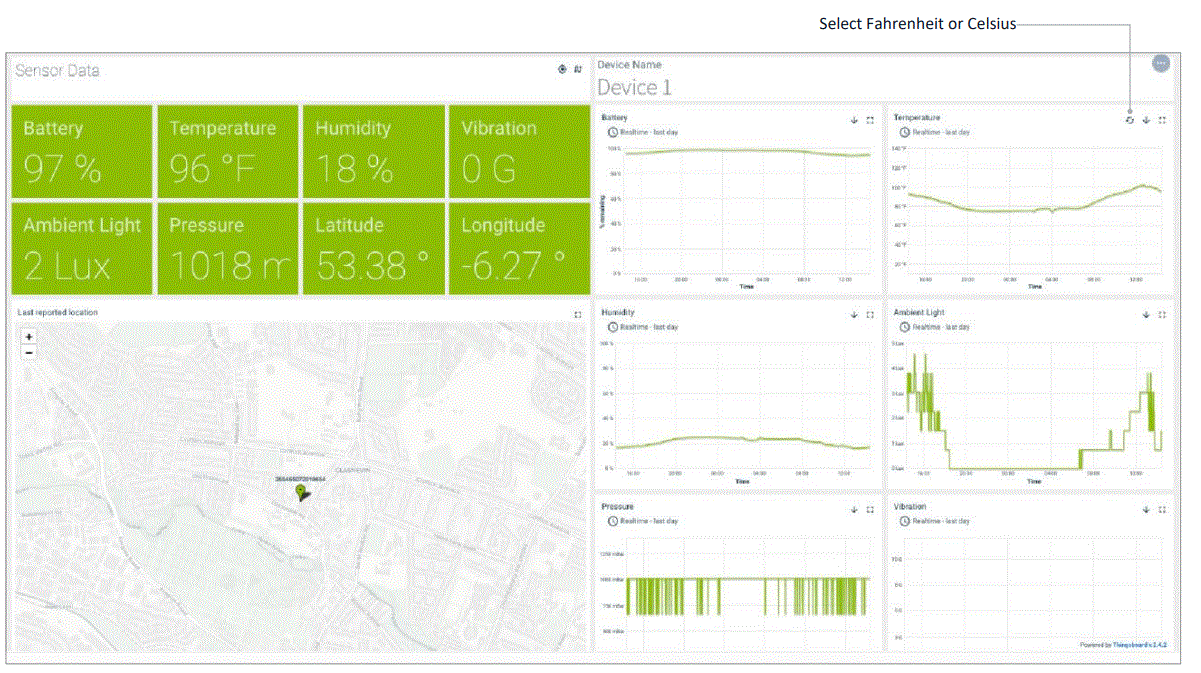This screenshot has width=1201, height=673.
Task: Select the Temperature 96 °F sensor tile
Action: 227,151
